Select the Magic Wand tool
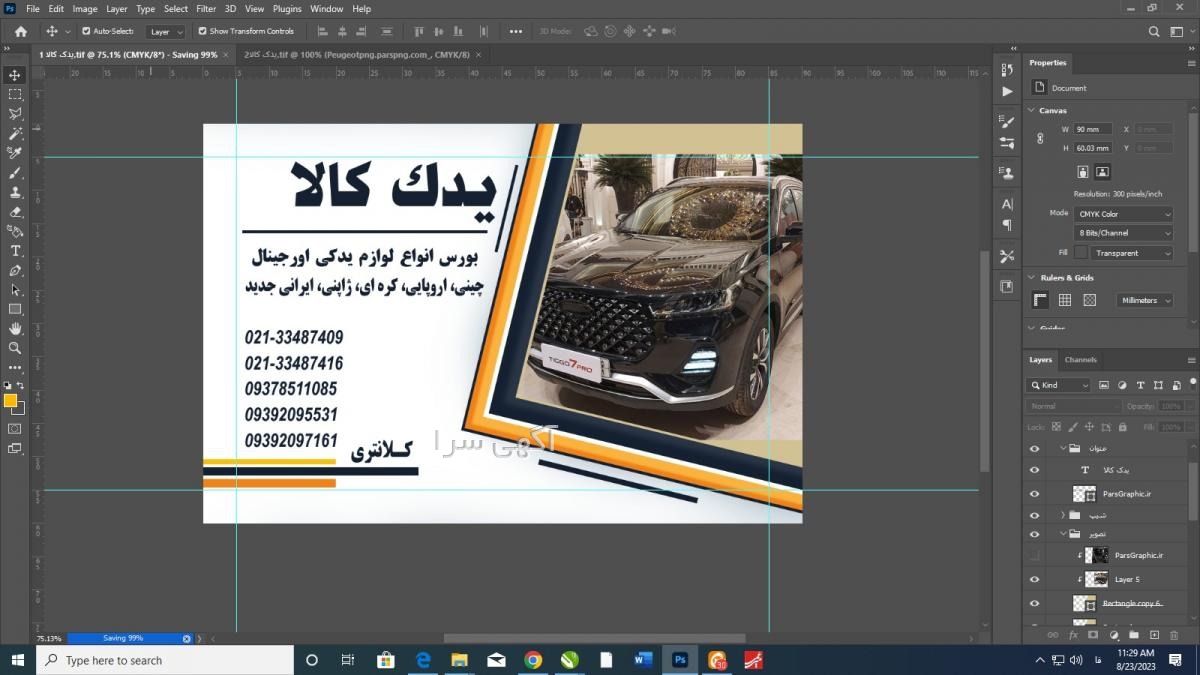1200x675 pixels. point(15,133)
